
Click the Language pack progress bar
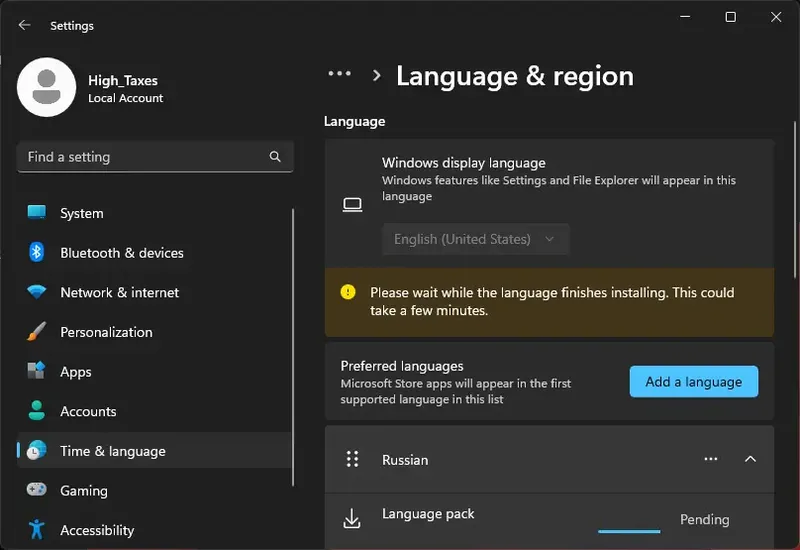click(629, 531)
